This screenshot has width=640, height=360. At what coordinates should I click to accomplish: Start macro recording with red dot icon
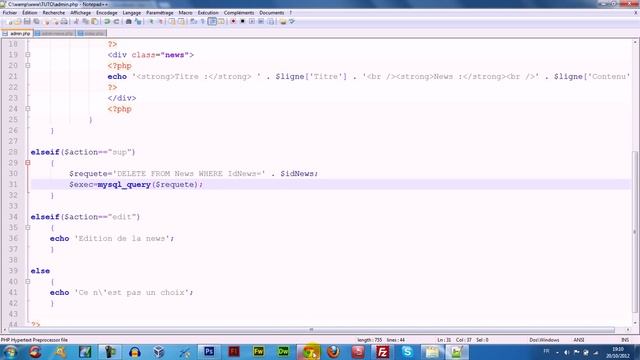tap(233, 21)
